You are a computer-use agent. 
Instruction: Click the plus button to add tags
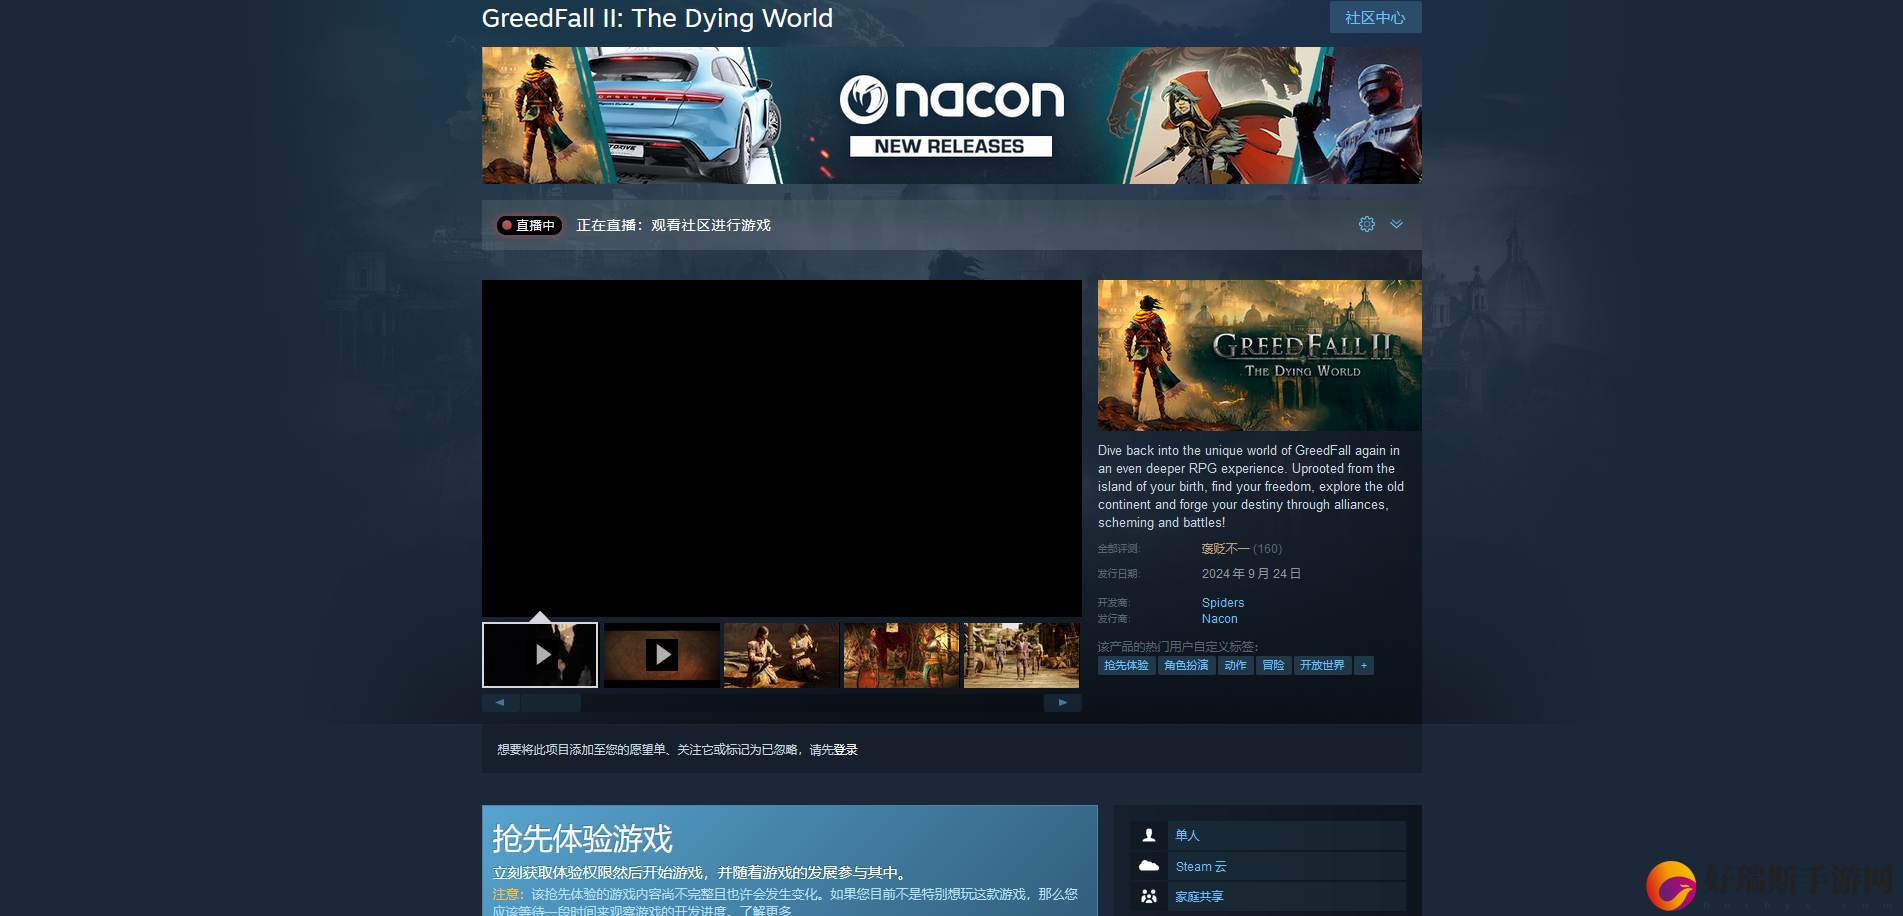tap(1364, 665)
